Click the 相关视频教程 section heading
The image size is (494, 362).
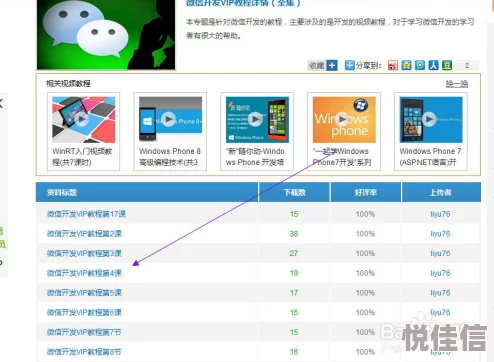click(x=68, y=83)
